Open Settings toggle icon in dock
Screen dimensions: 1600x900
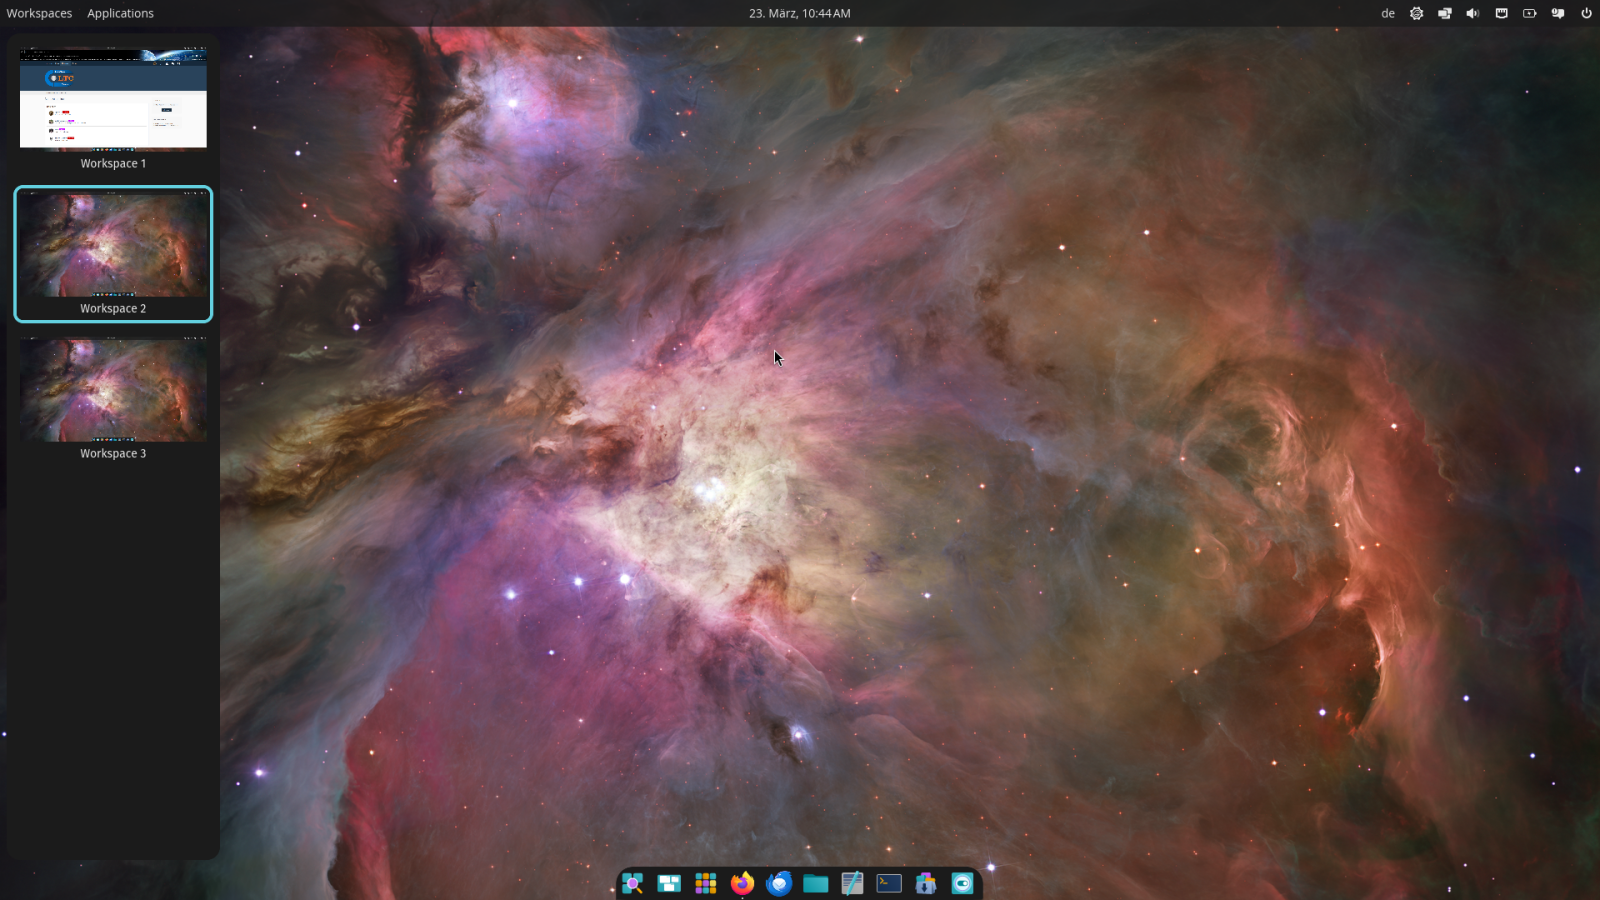(962, 883)
